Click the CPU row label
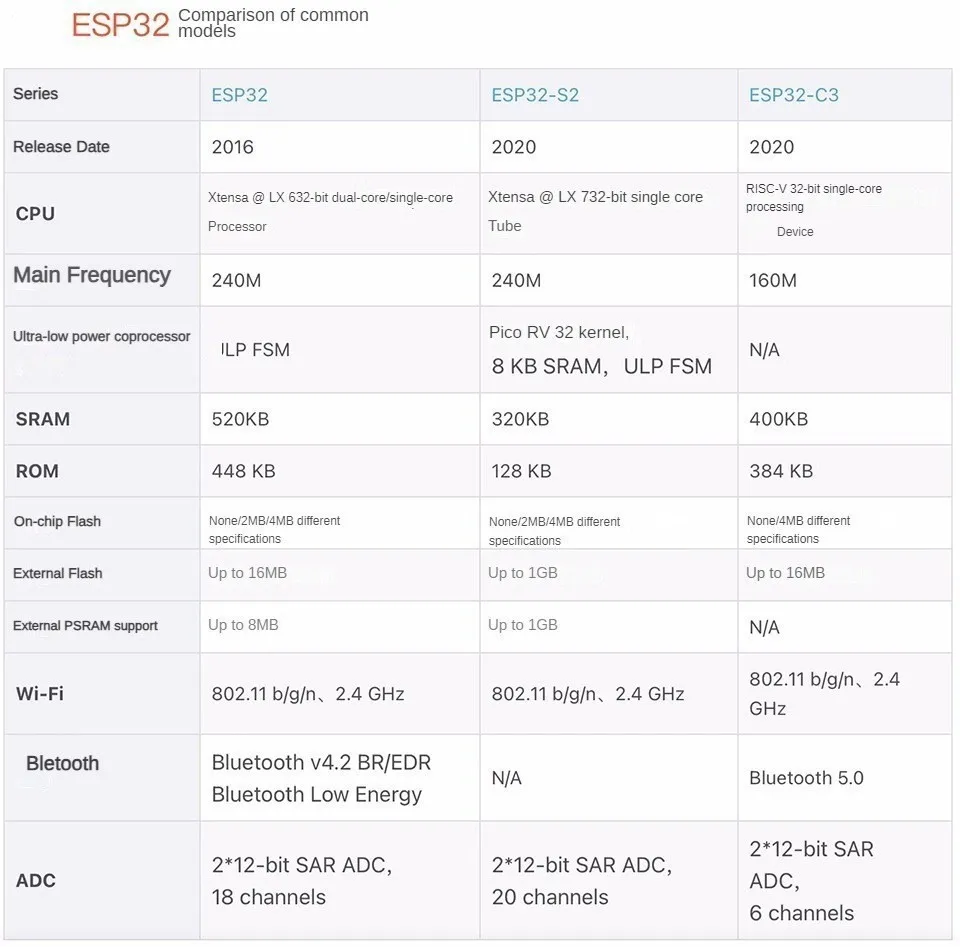The width and height of the screenshot is (960, 947). click(36, 214)
